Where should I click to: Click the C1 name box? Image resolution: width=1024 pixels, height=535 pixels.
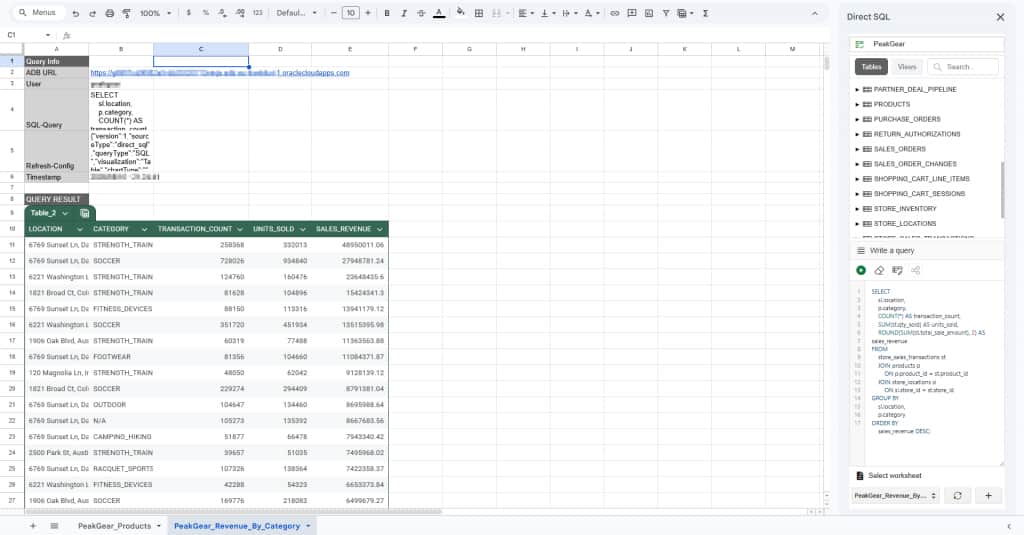pyautogui.click(x=29, y=35)
